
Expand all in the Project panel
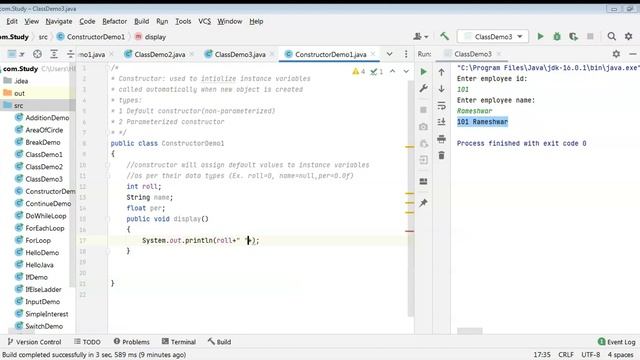(x=54, y=54)
